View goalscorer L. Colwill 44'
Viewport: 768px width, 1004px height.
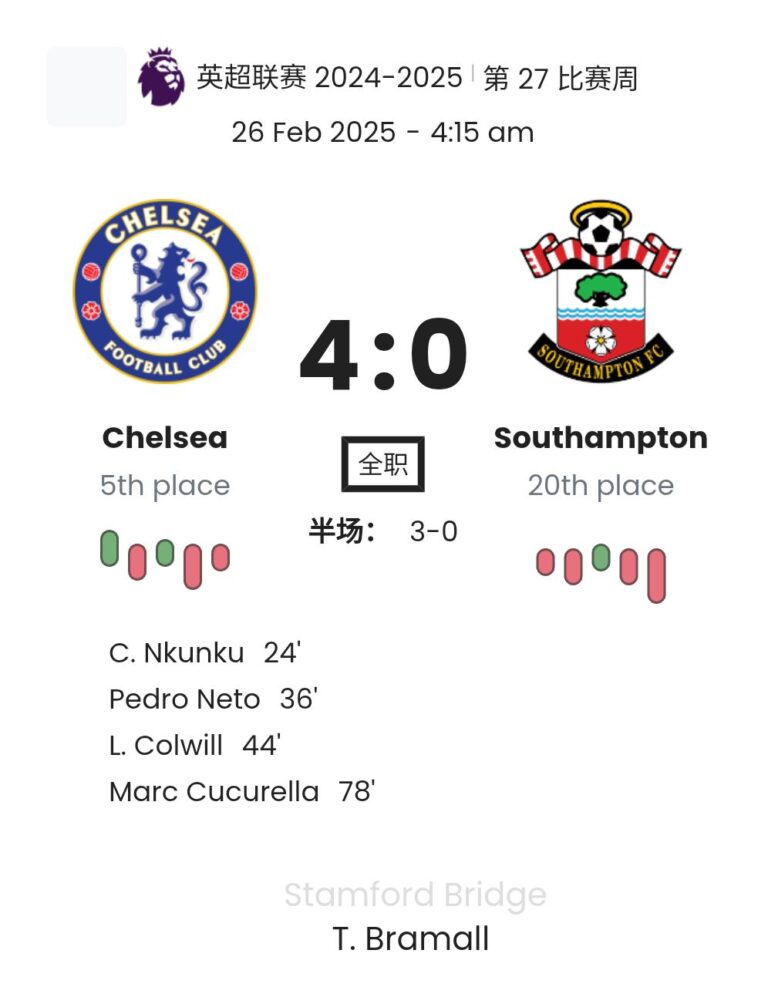[195, 745]
